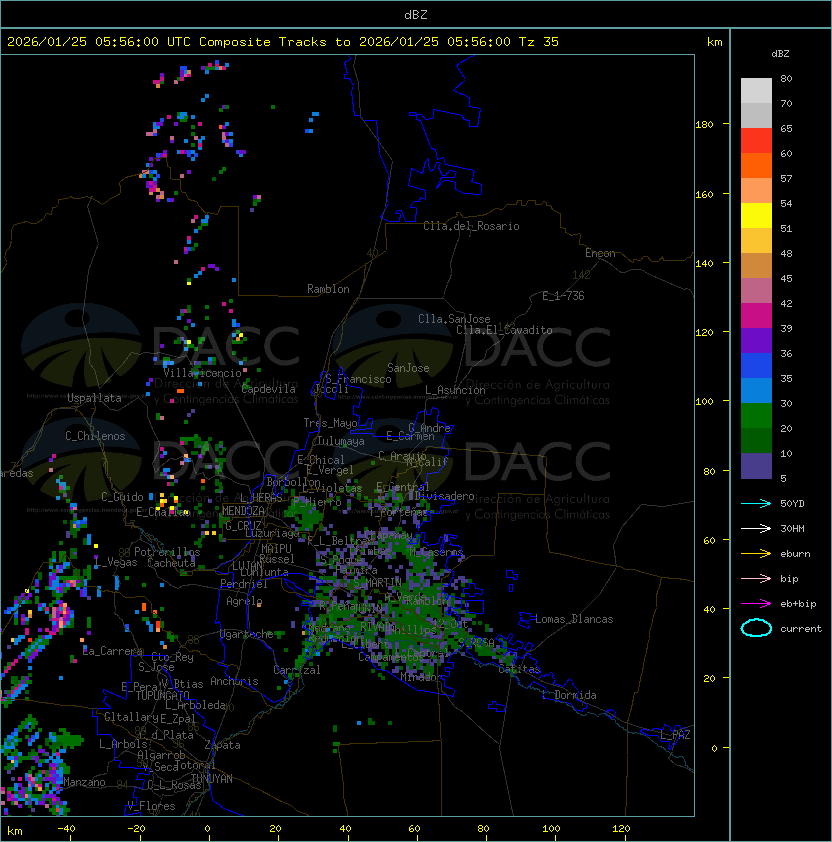The width and height of the screenshot is (832, 842).
Task: Click the Lomas_Blancas label
Action: [x=574, y=619]
